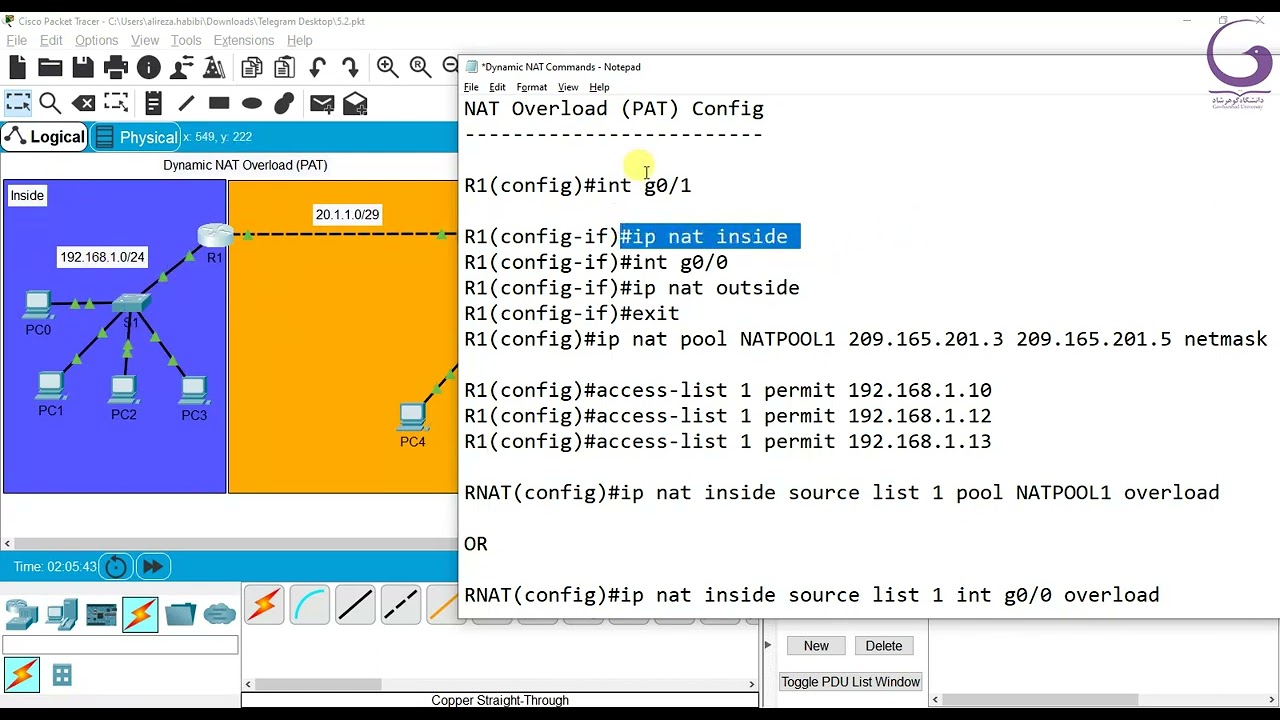Image resolution: width=1280 pixels, height=720 pixels.
Task: Pick the automatic connection type
Action: click(264, 605)
